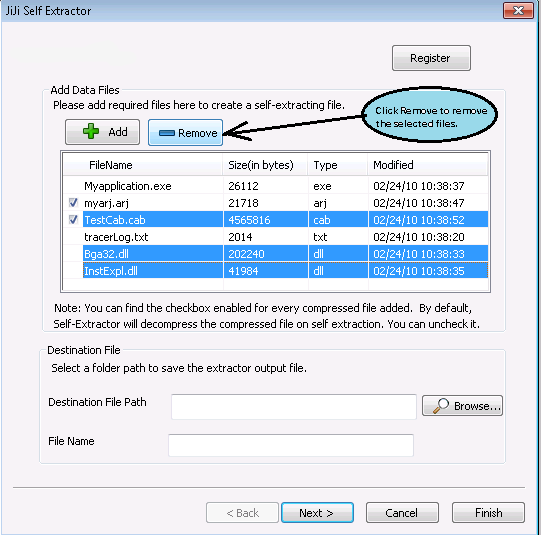
Task: Go to the Next step
Action: (x=317, y=513)
